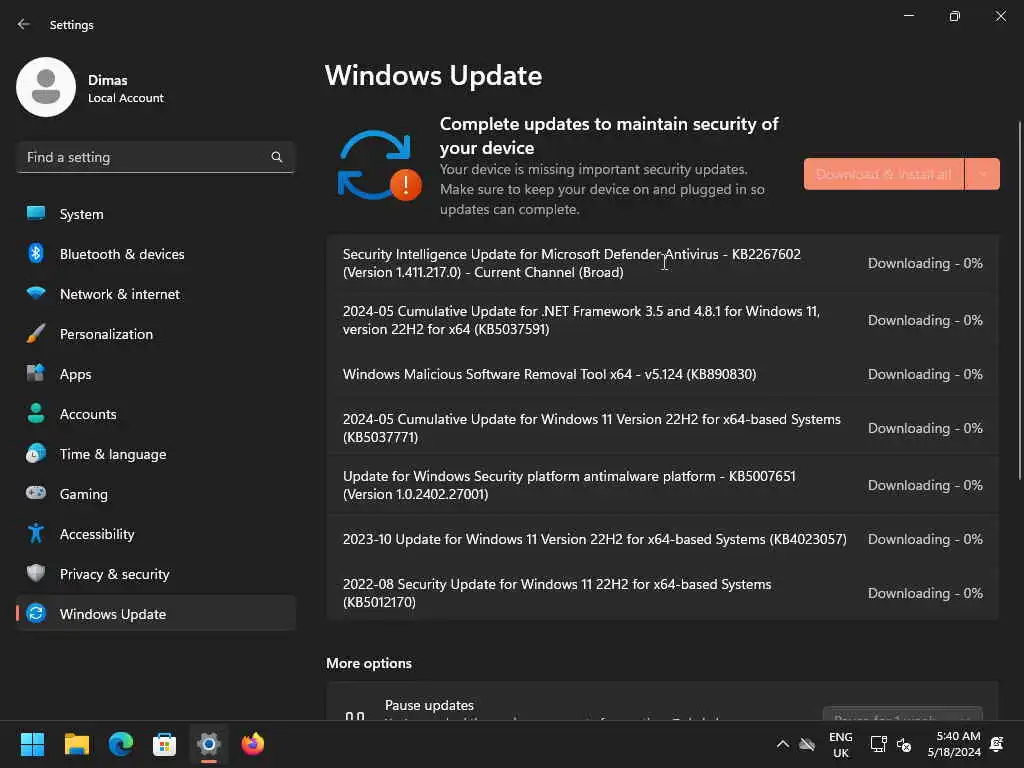Select Gaming in the sidebar
The height and width of the screenshot is (768, 1024).
click(155, 494)
